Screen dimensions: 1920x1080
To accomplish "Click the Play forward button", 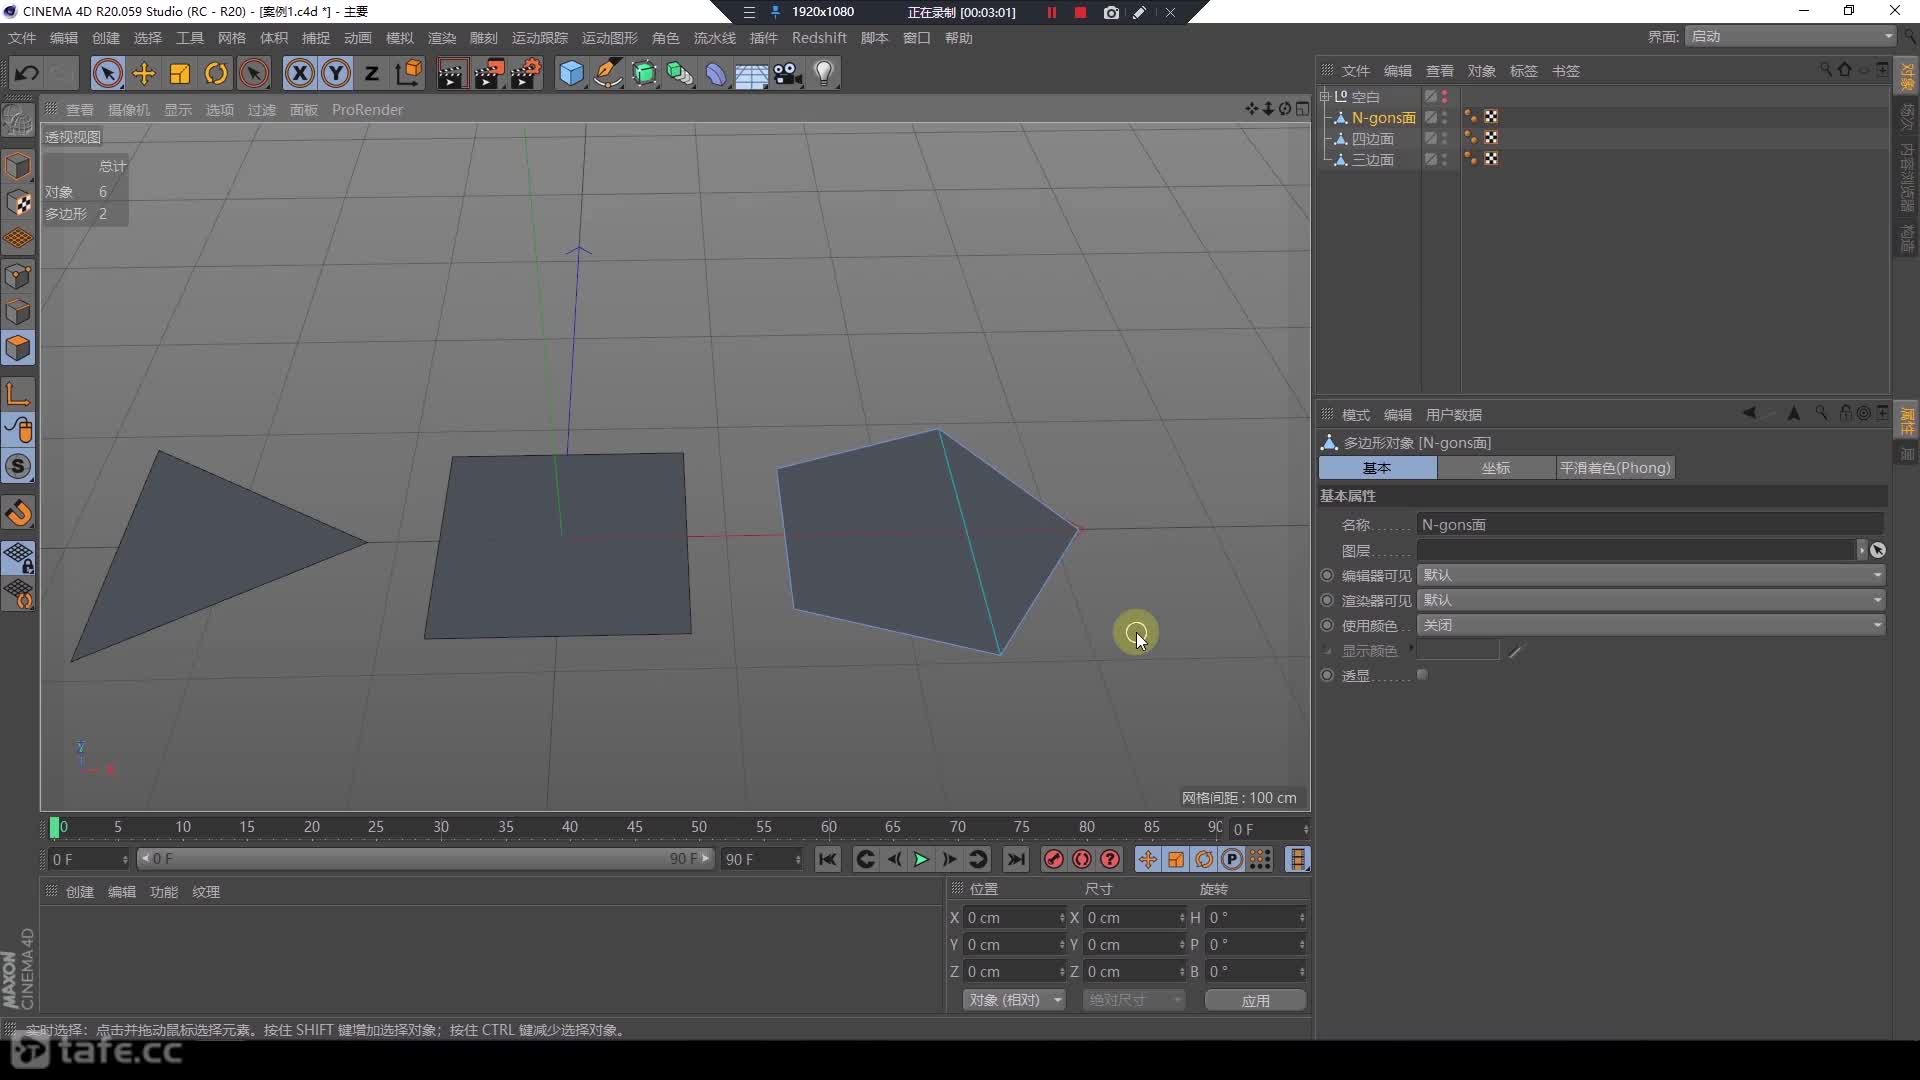I will [x=921, y=859].
